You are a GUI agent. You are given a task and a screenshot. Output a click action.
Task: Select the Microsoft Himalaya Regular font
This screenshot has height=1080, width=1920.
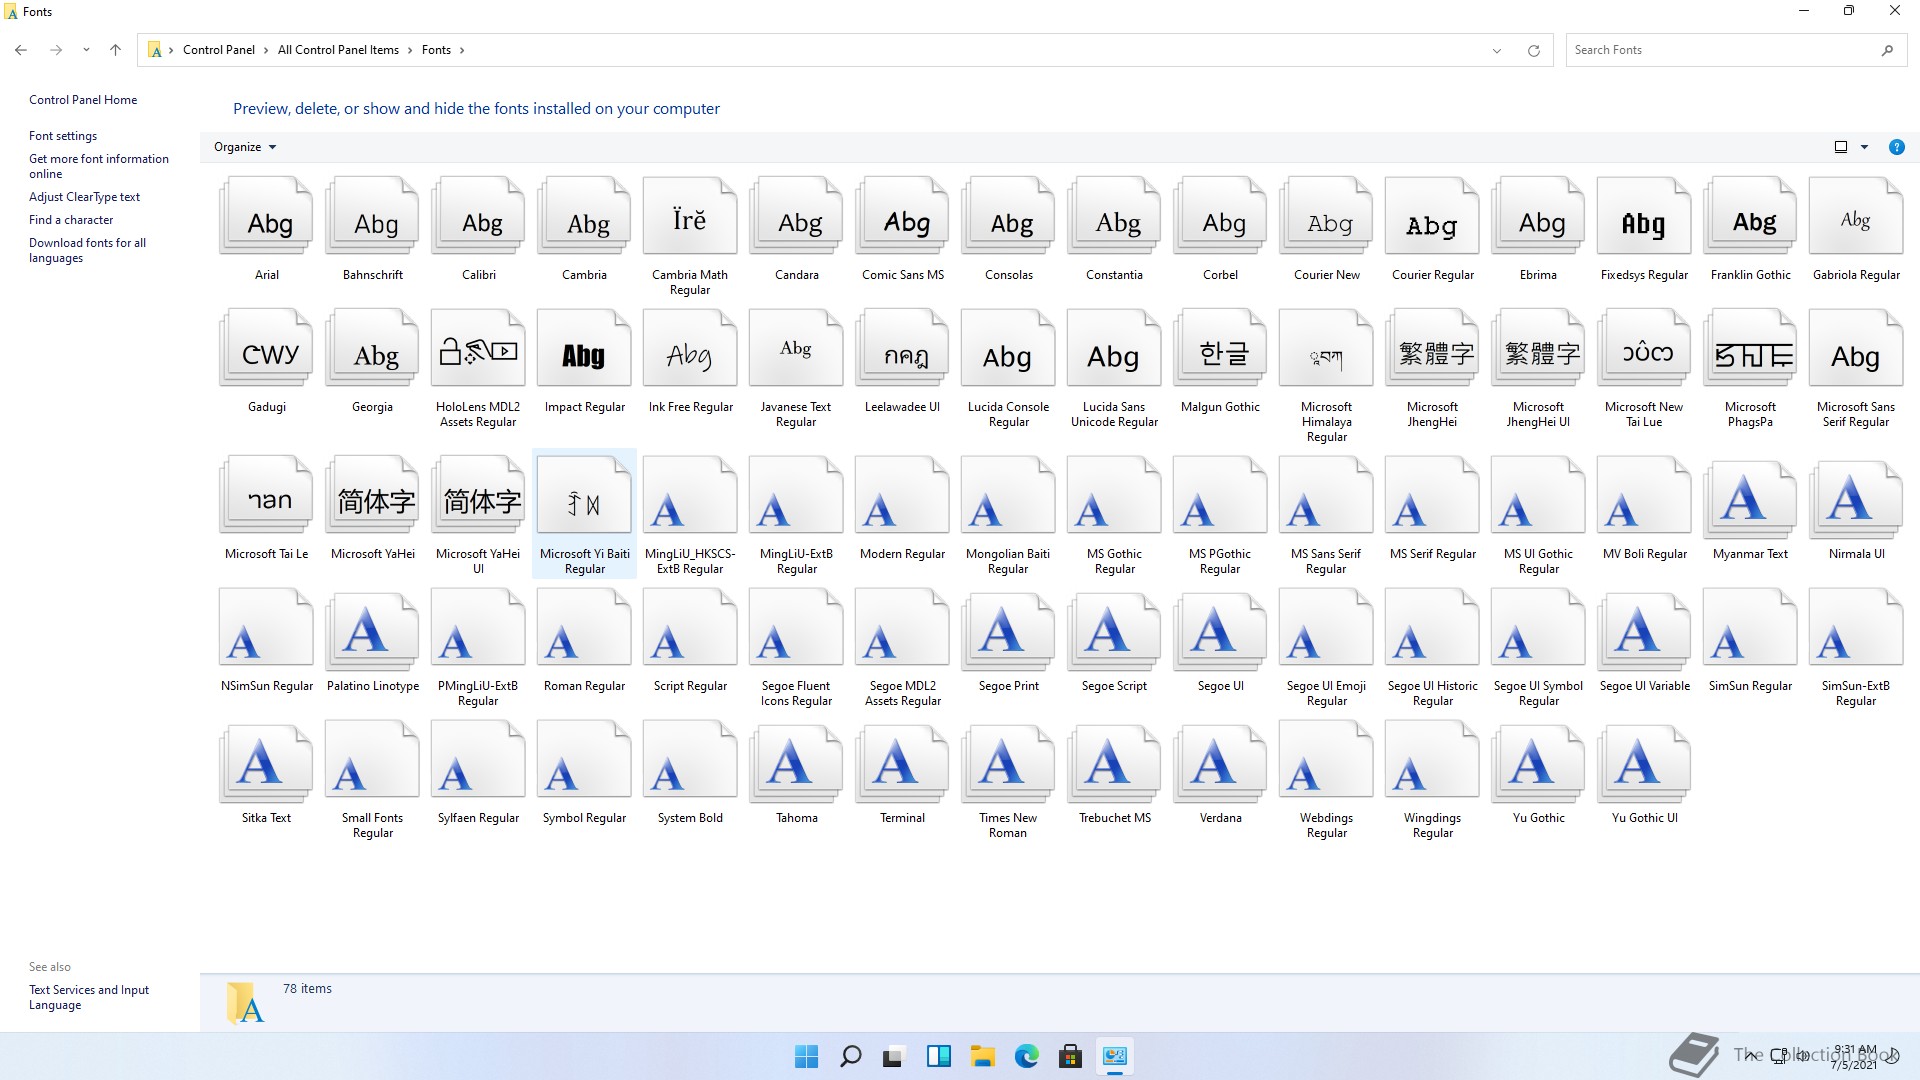[x=1326, y=349]
